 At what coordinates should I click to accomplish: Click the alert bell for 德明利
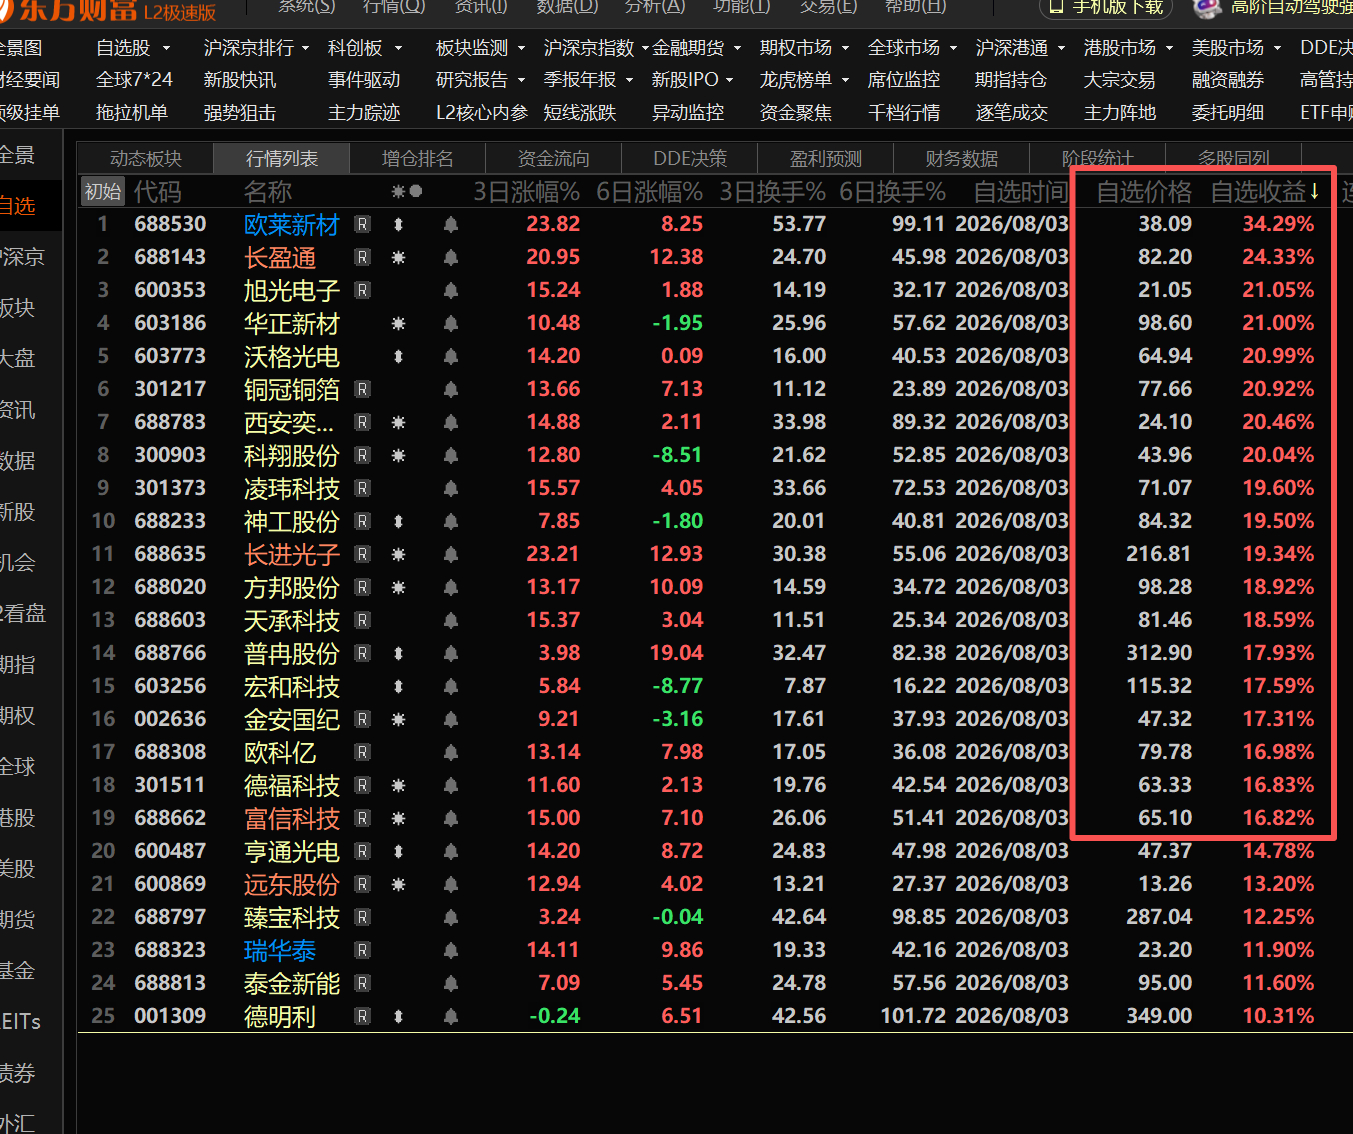(x=451, y=1017)
